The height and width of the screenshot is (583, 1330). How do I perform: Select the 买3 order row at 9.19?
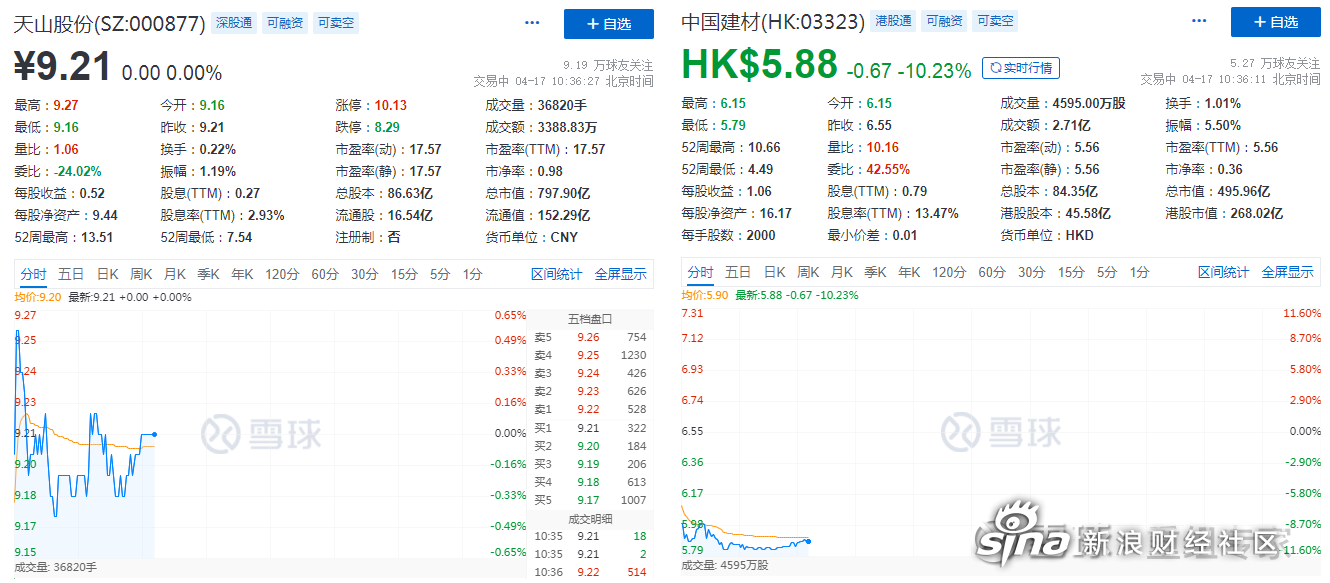[590, 464]
